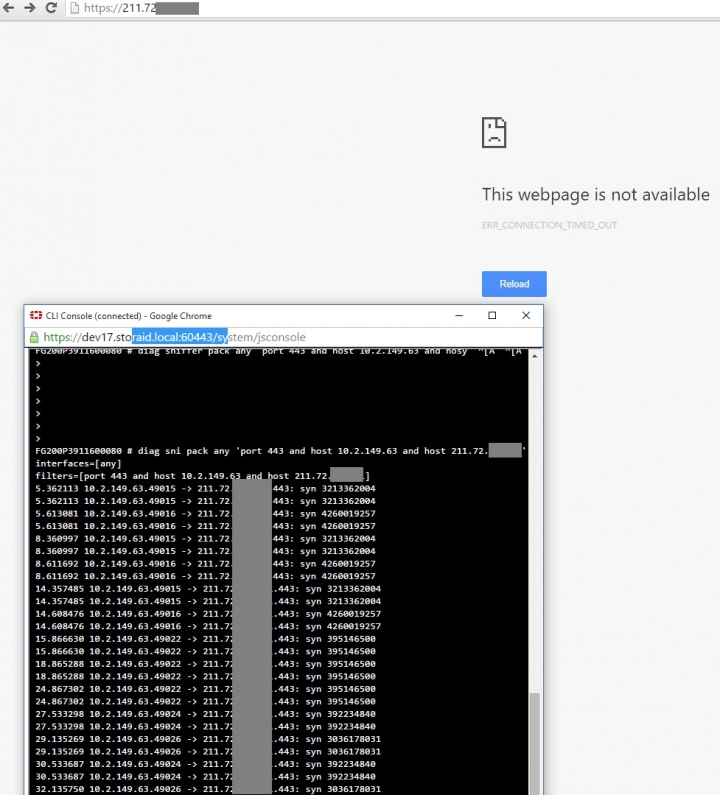Screen dimensions: 720x795
Task: Click first 5.362113 syn 3213362004 line
Action: pos(205,489)
